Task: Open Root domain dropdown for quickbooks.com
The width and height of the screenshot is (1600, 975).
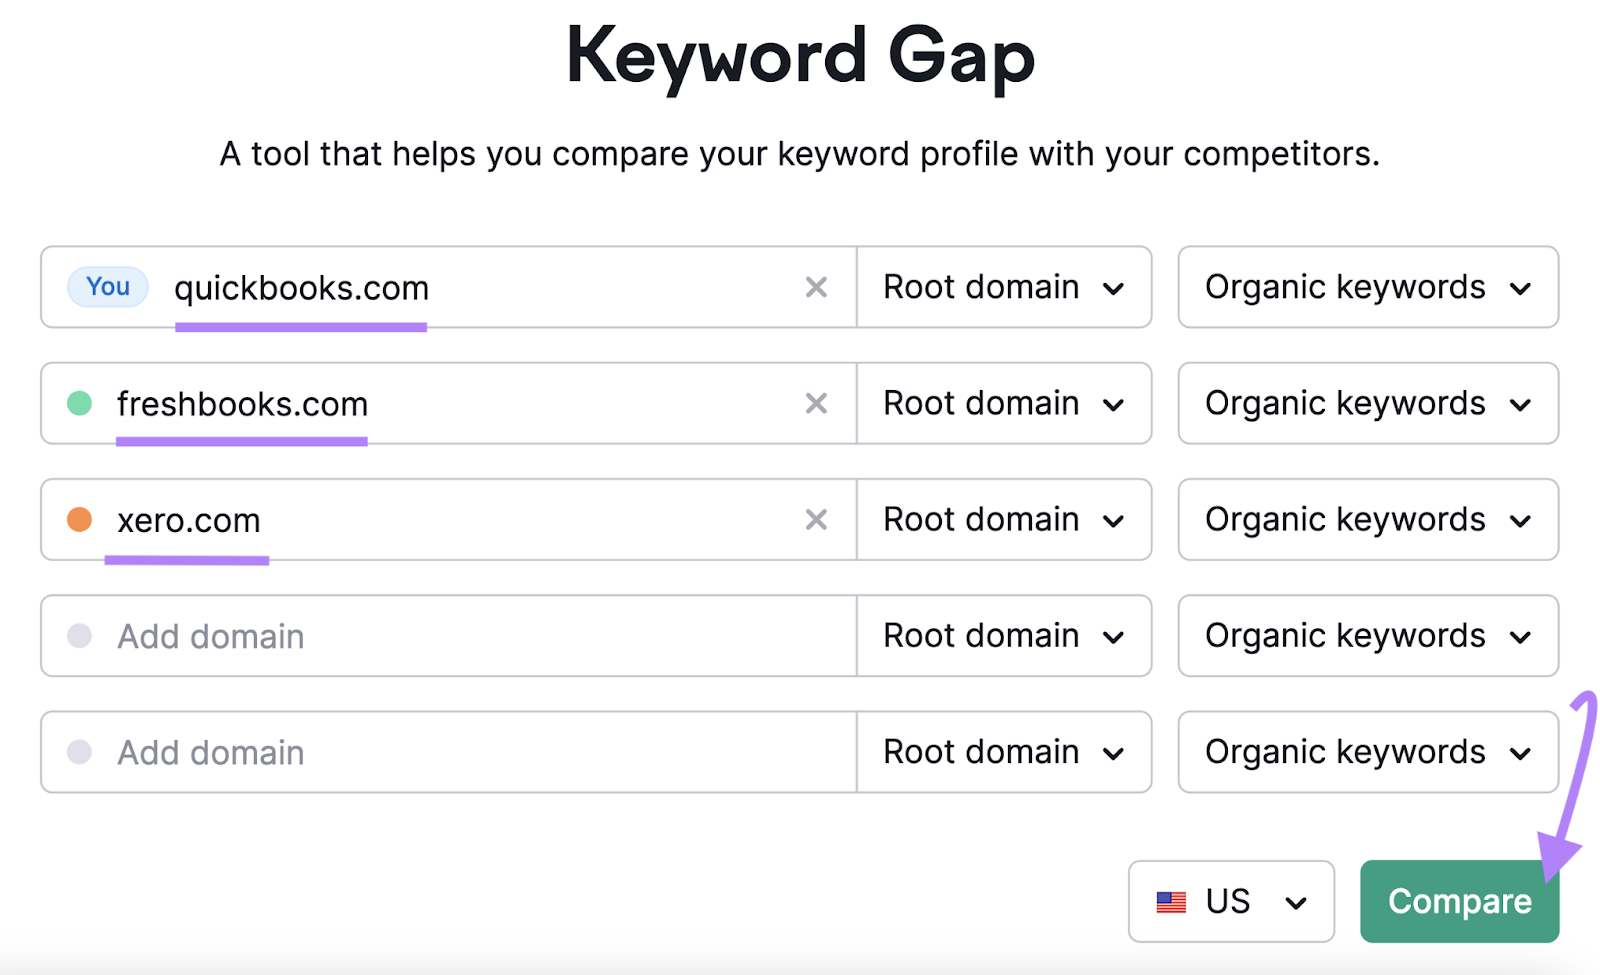Action: click(x=1003, y=288)
